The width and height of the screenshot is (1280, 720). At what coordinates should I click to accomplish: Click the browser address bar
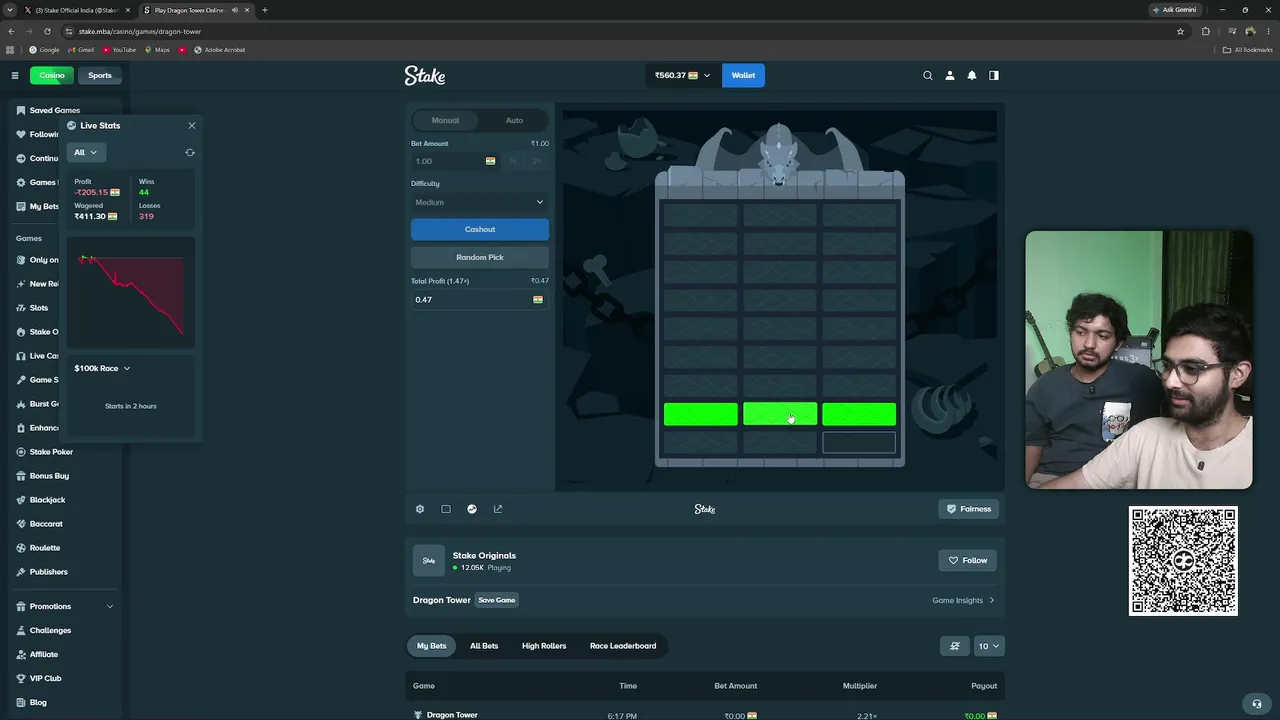pyautogui.click(x=620, y=31)
